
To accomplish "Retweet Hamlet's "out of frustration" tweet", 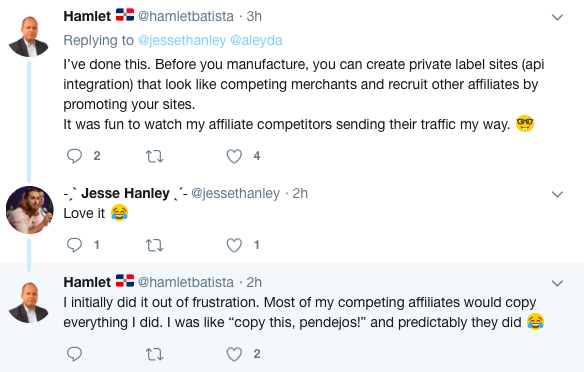I will 154,354.
